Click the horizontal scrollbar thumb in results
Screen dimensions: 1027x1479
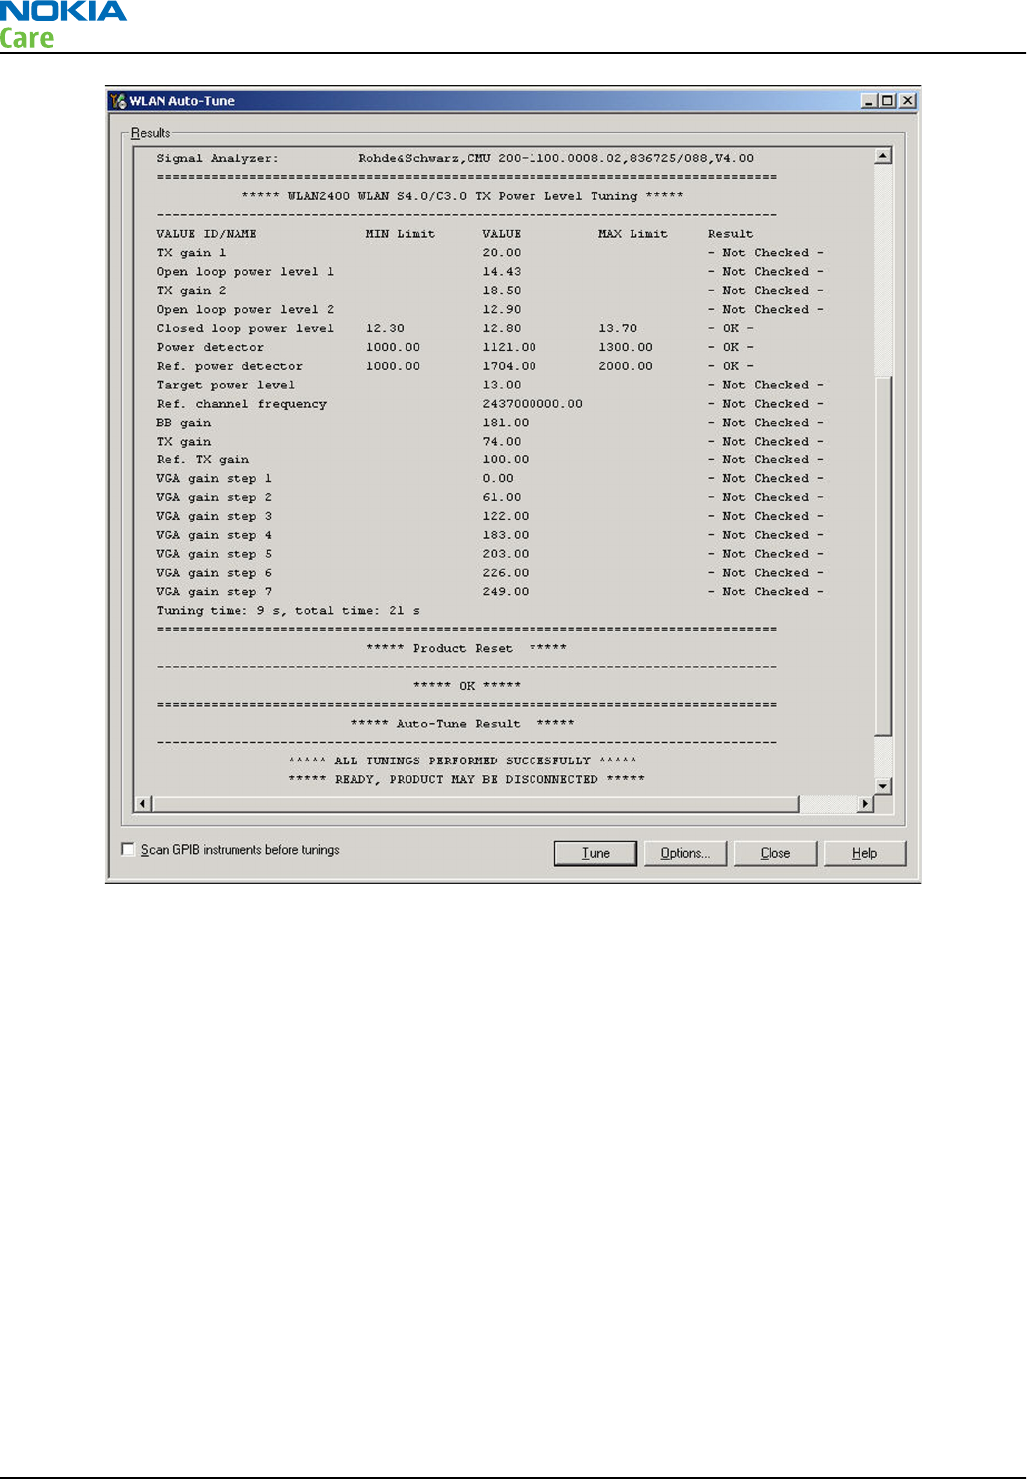[475, 804]
